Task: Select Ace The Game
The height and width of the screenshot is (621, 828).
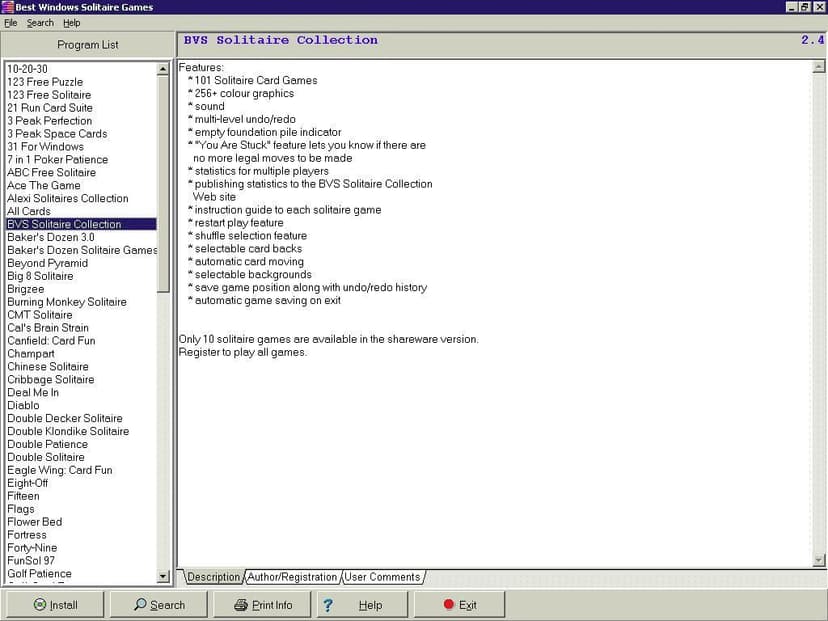Action: pos(81,185)
